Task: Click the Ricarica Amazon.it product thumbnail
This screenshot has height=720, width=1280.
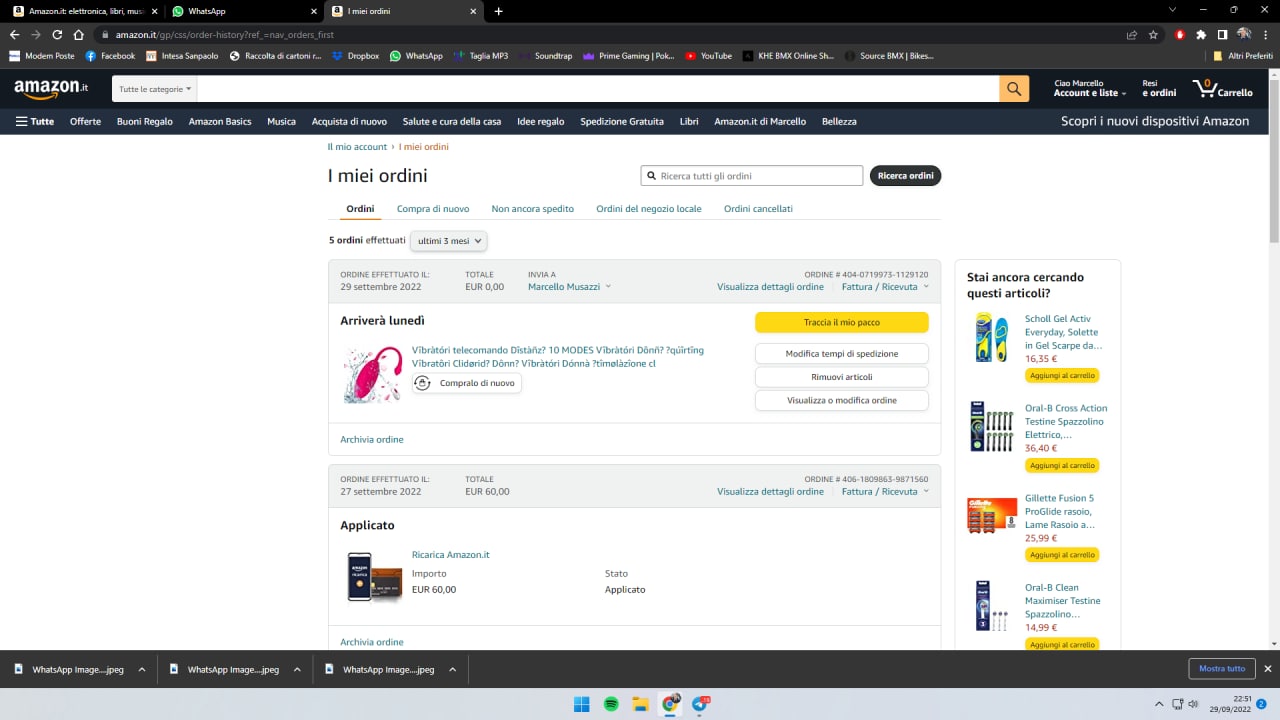Action: click(373, 577)
